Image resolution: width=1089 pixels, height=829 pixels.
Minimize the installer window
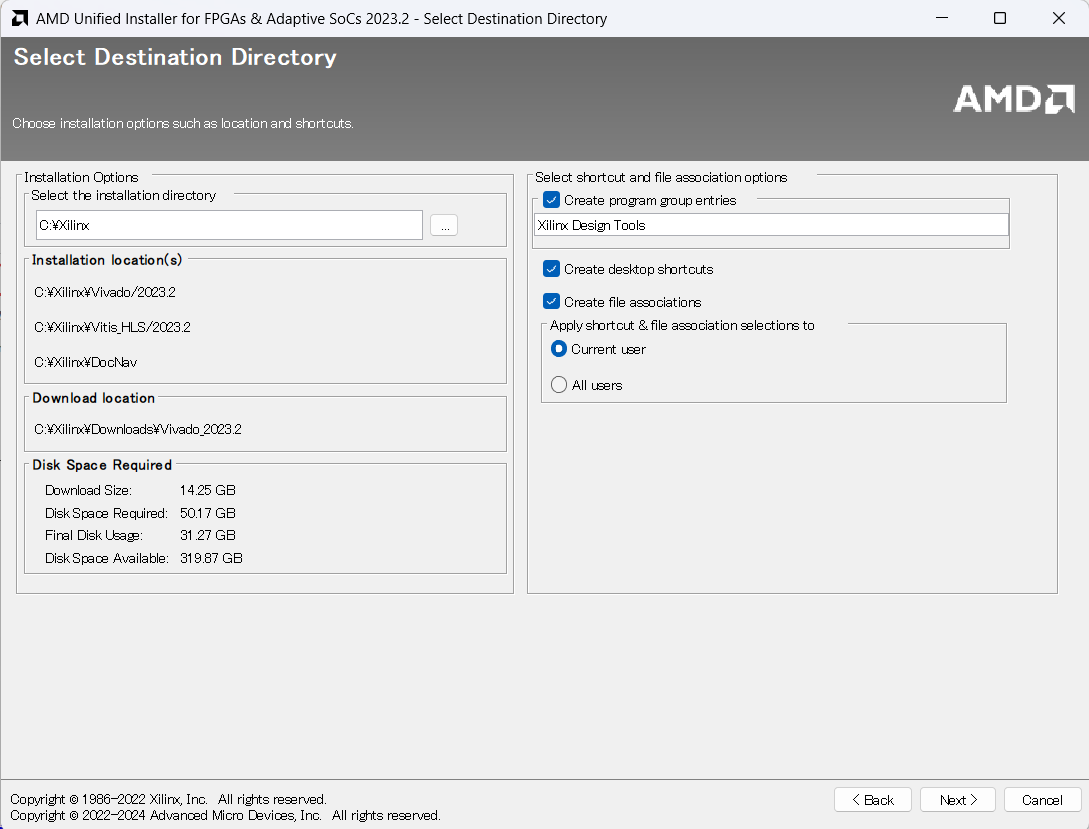click(942, 18)
